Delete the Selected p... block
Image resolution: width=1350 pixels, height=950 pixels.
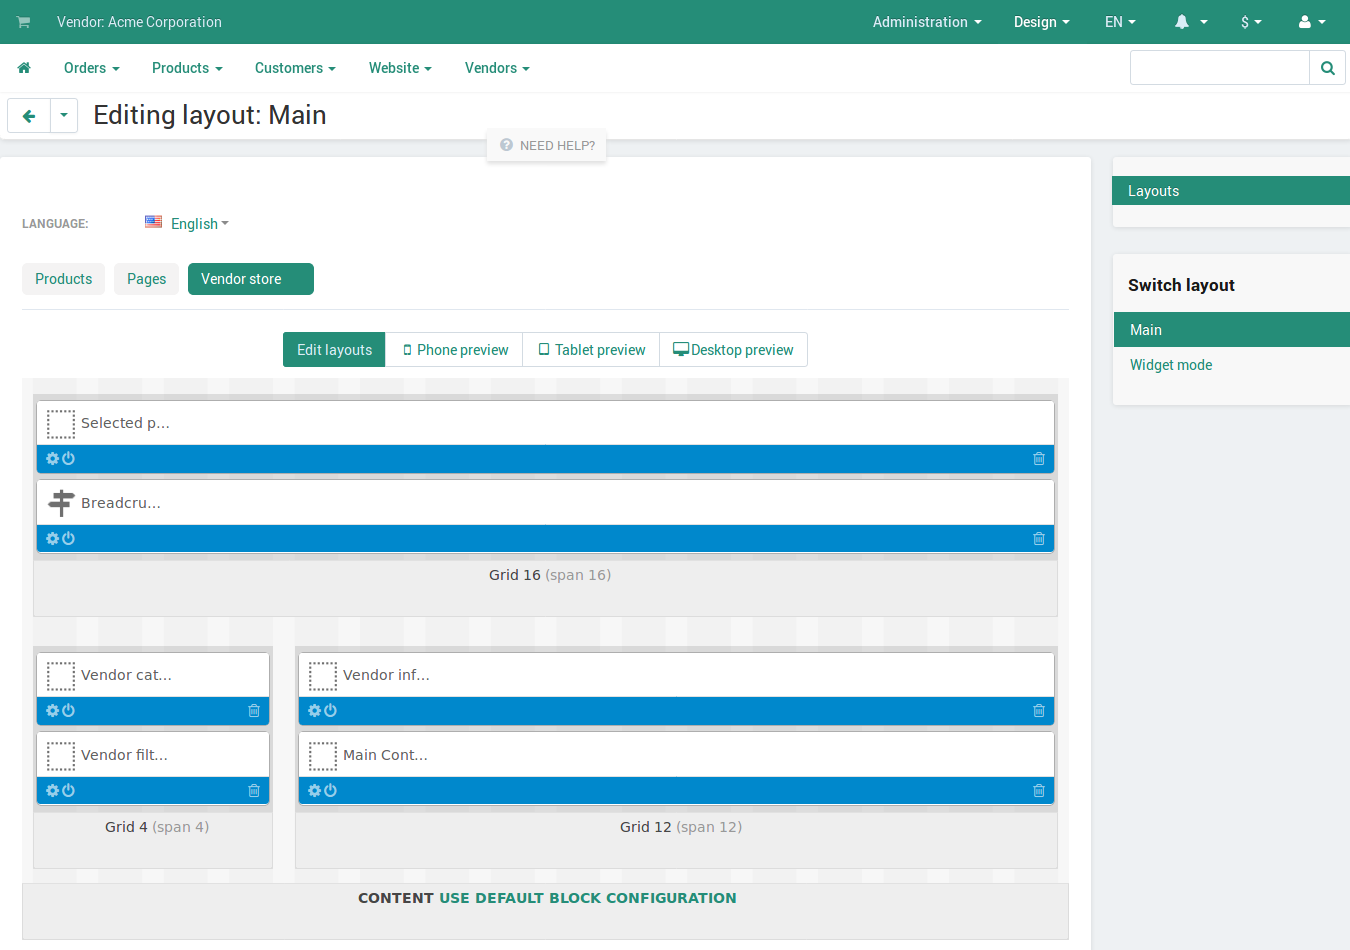1039,459
